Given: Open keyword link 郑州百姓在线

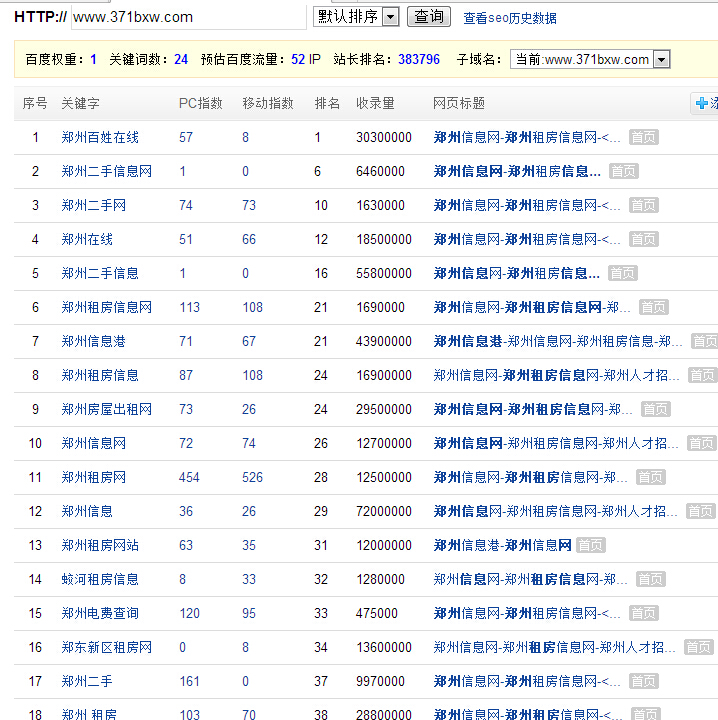Looking at the screenshot, I should click(x=100, y=137).
